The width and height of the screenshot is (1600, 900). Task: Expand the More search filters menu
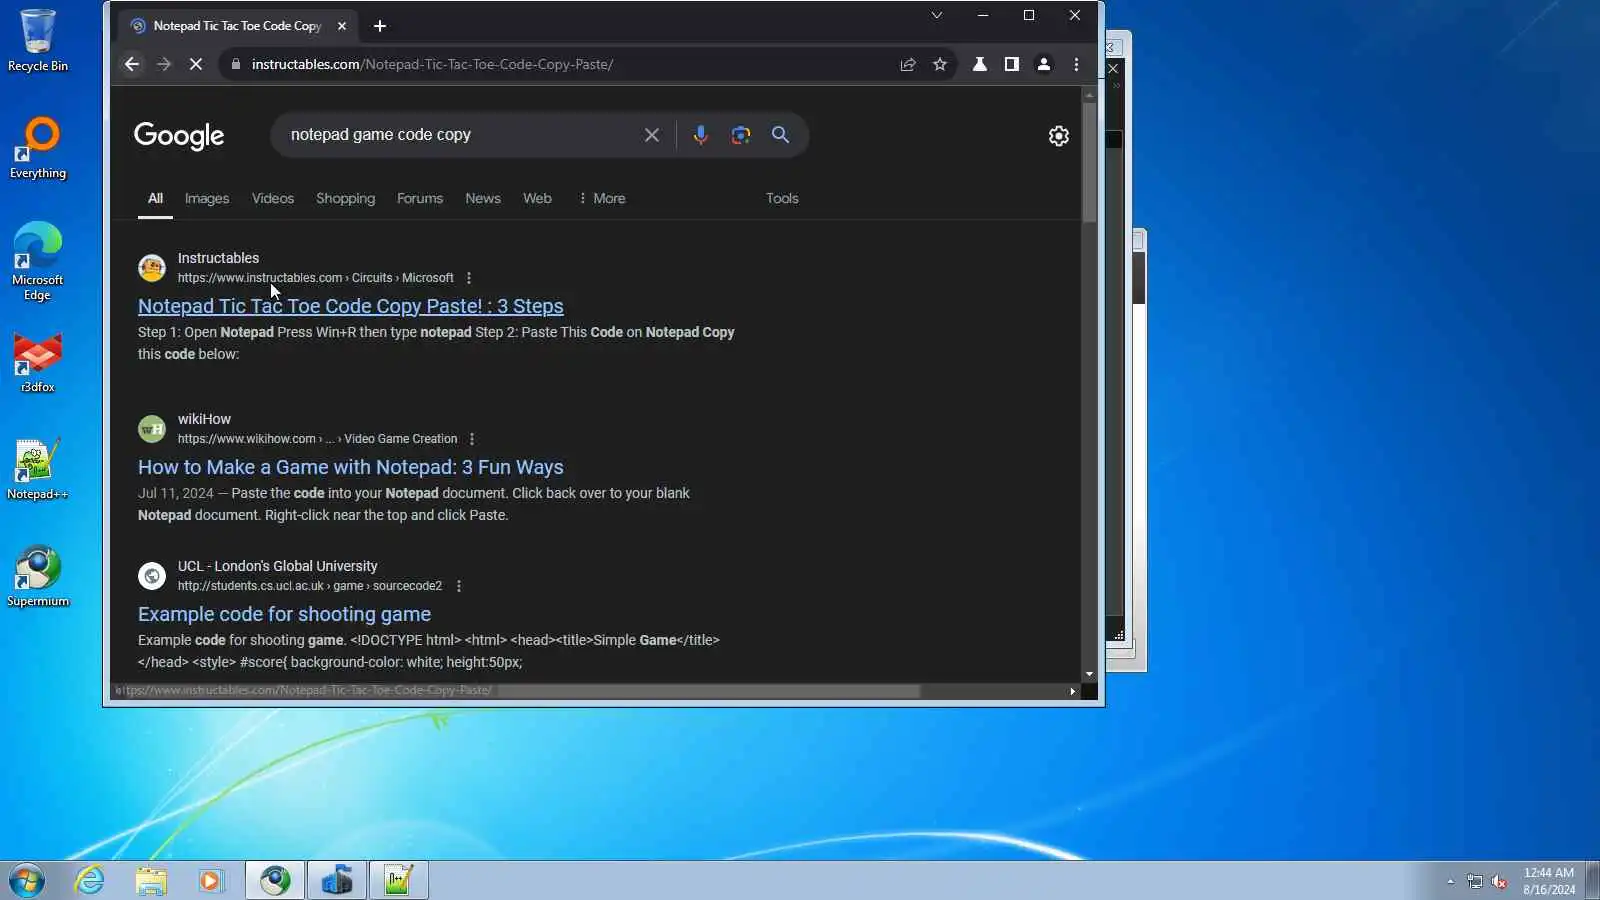point(602,198)
